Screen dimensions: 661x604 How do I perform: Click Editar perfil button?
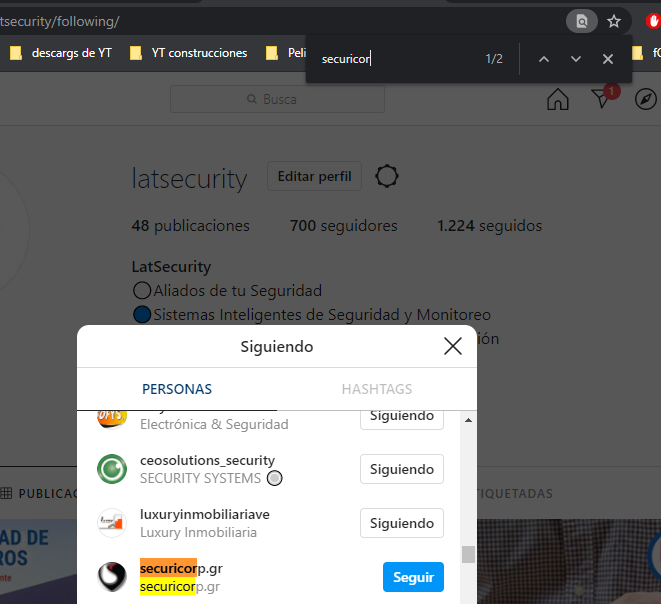coord(314,176)
